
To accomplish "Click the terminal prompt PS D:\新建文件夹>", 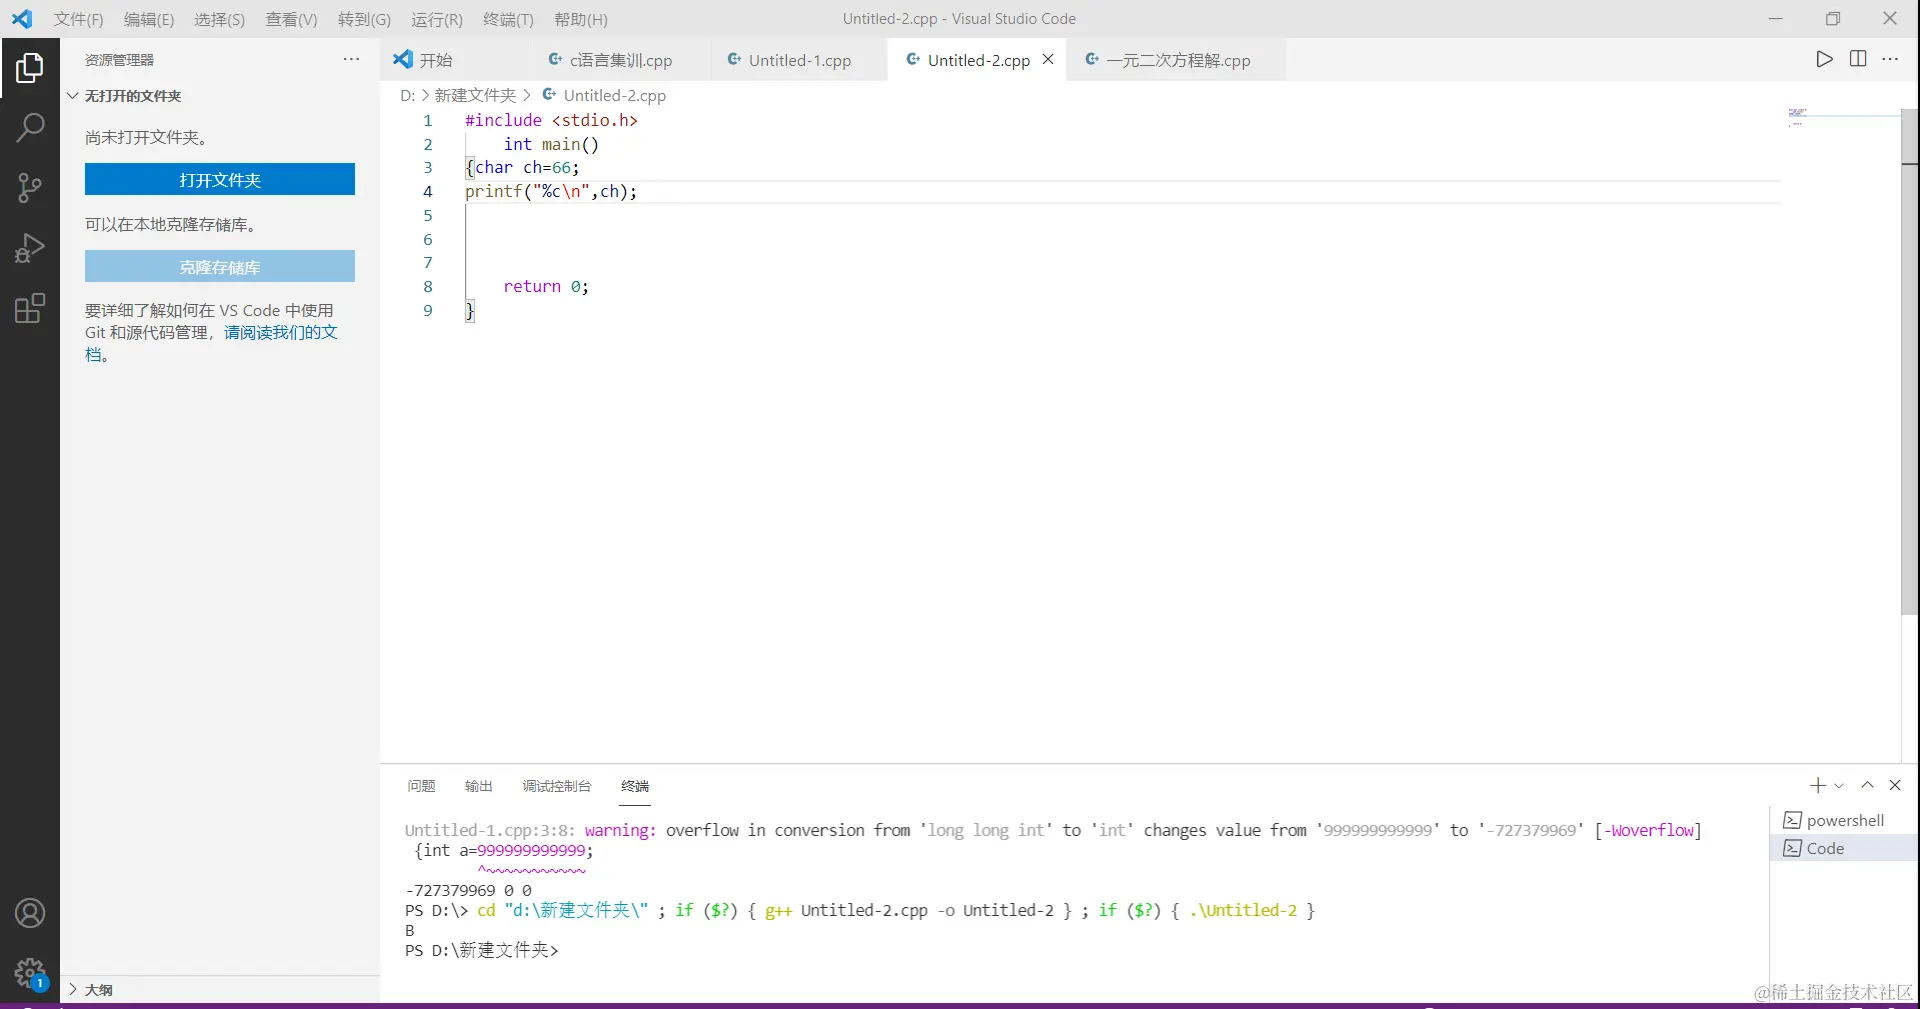I will (482, 951).
